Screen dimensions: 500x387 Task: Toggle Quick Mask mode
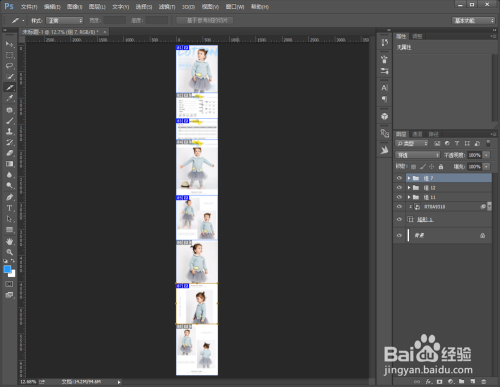(x=9, y=284)
